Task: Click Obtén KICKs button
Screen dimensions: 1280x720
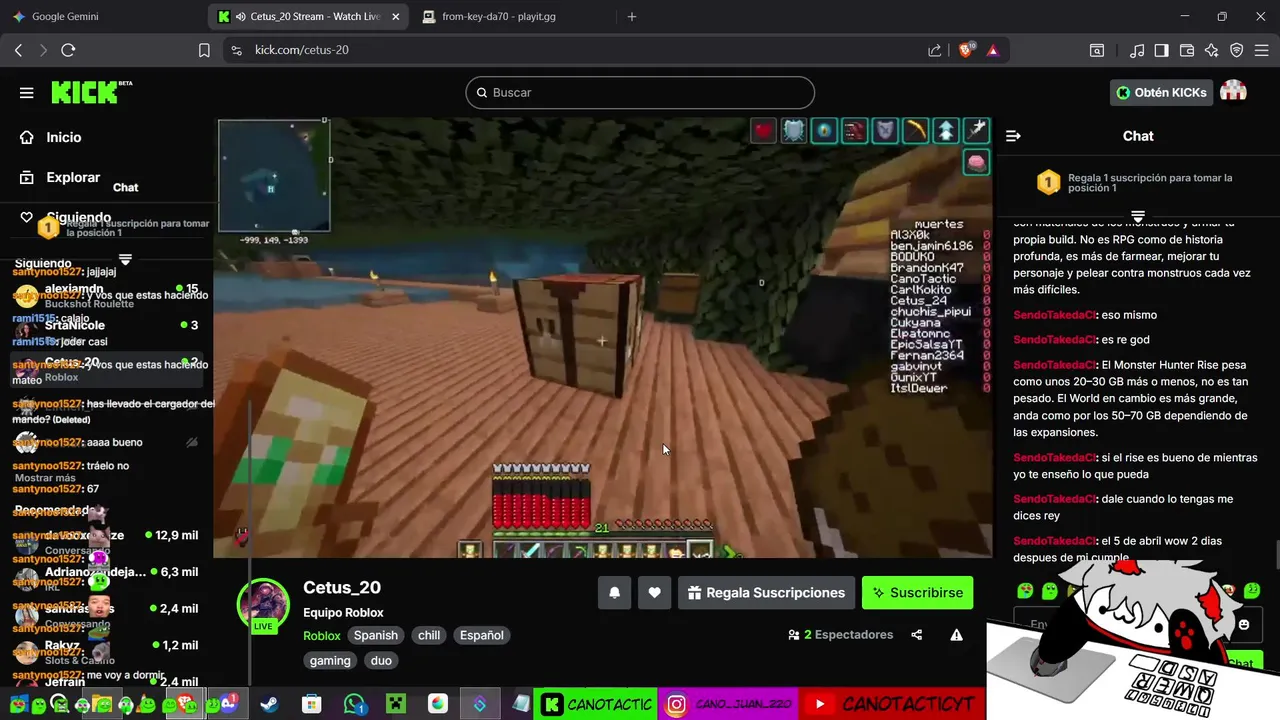Action: (x=1161, y=92)
